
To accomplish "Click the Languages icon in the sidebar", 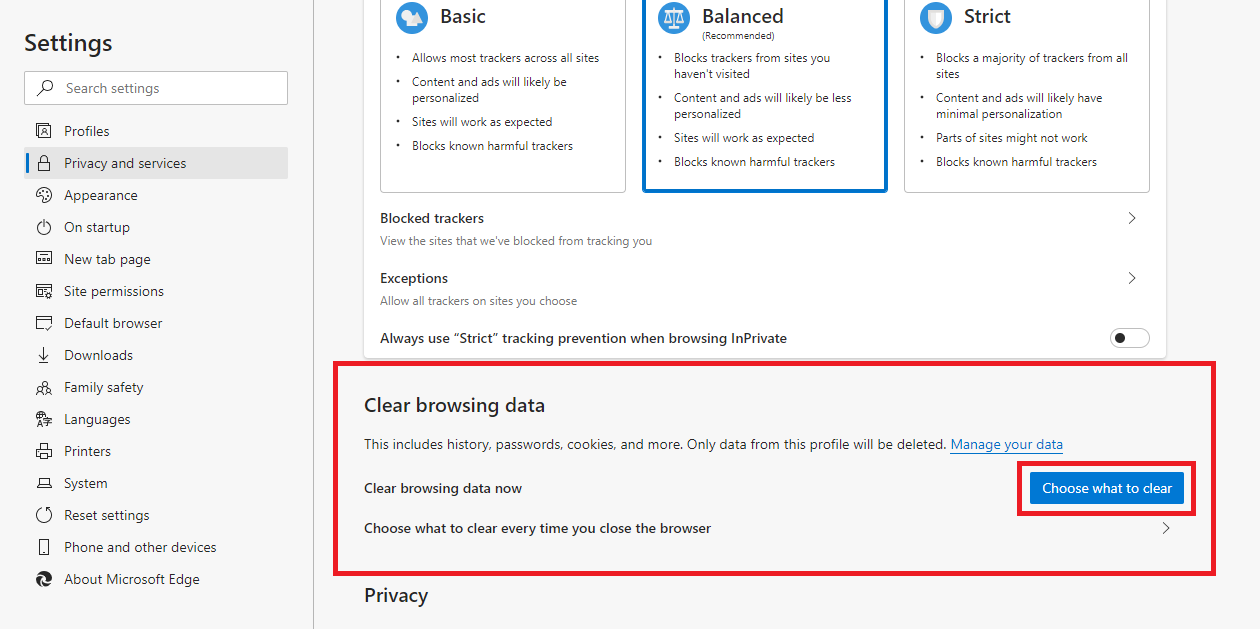I will click(44, 419).
